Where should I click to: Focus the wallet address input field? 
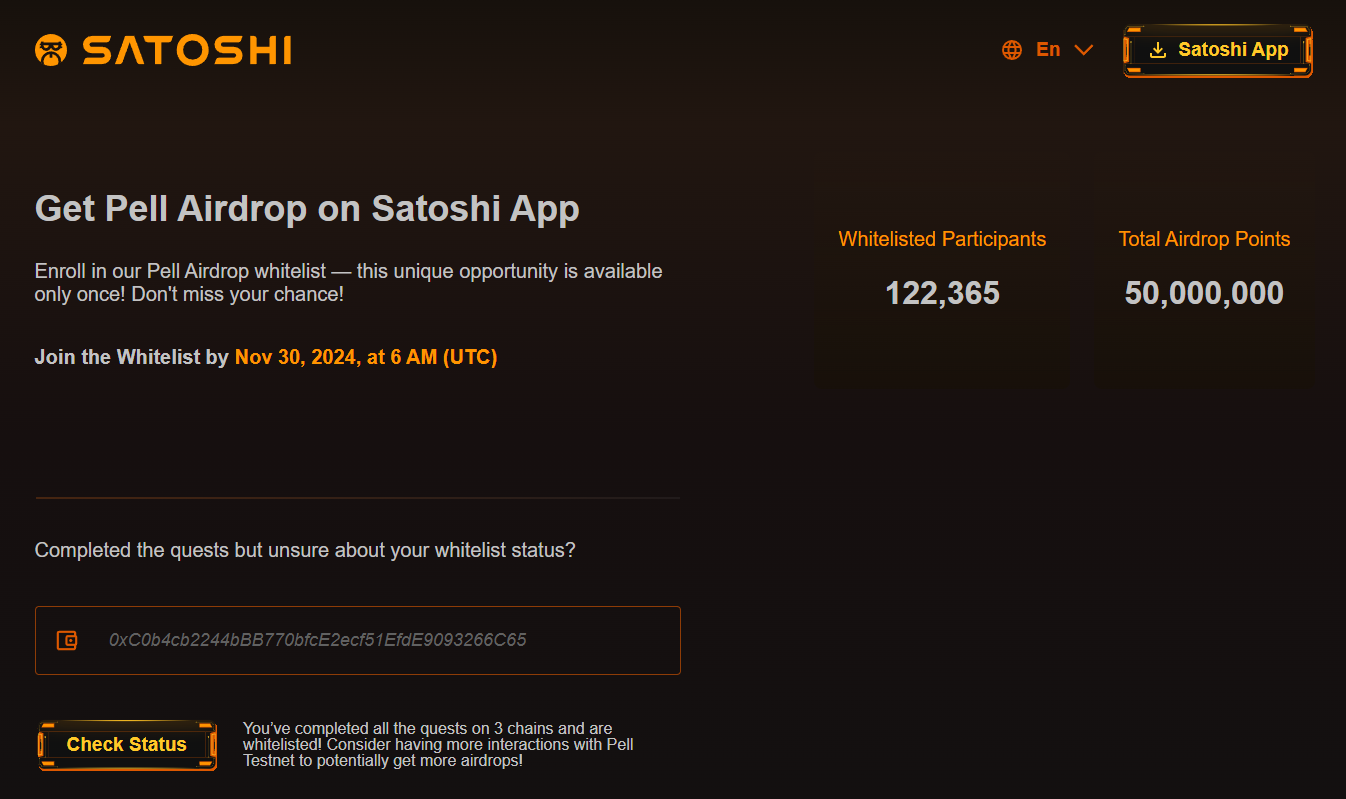380,640
